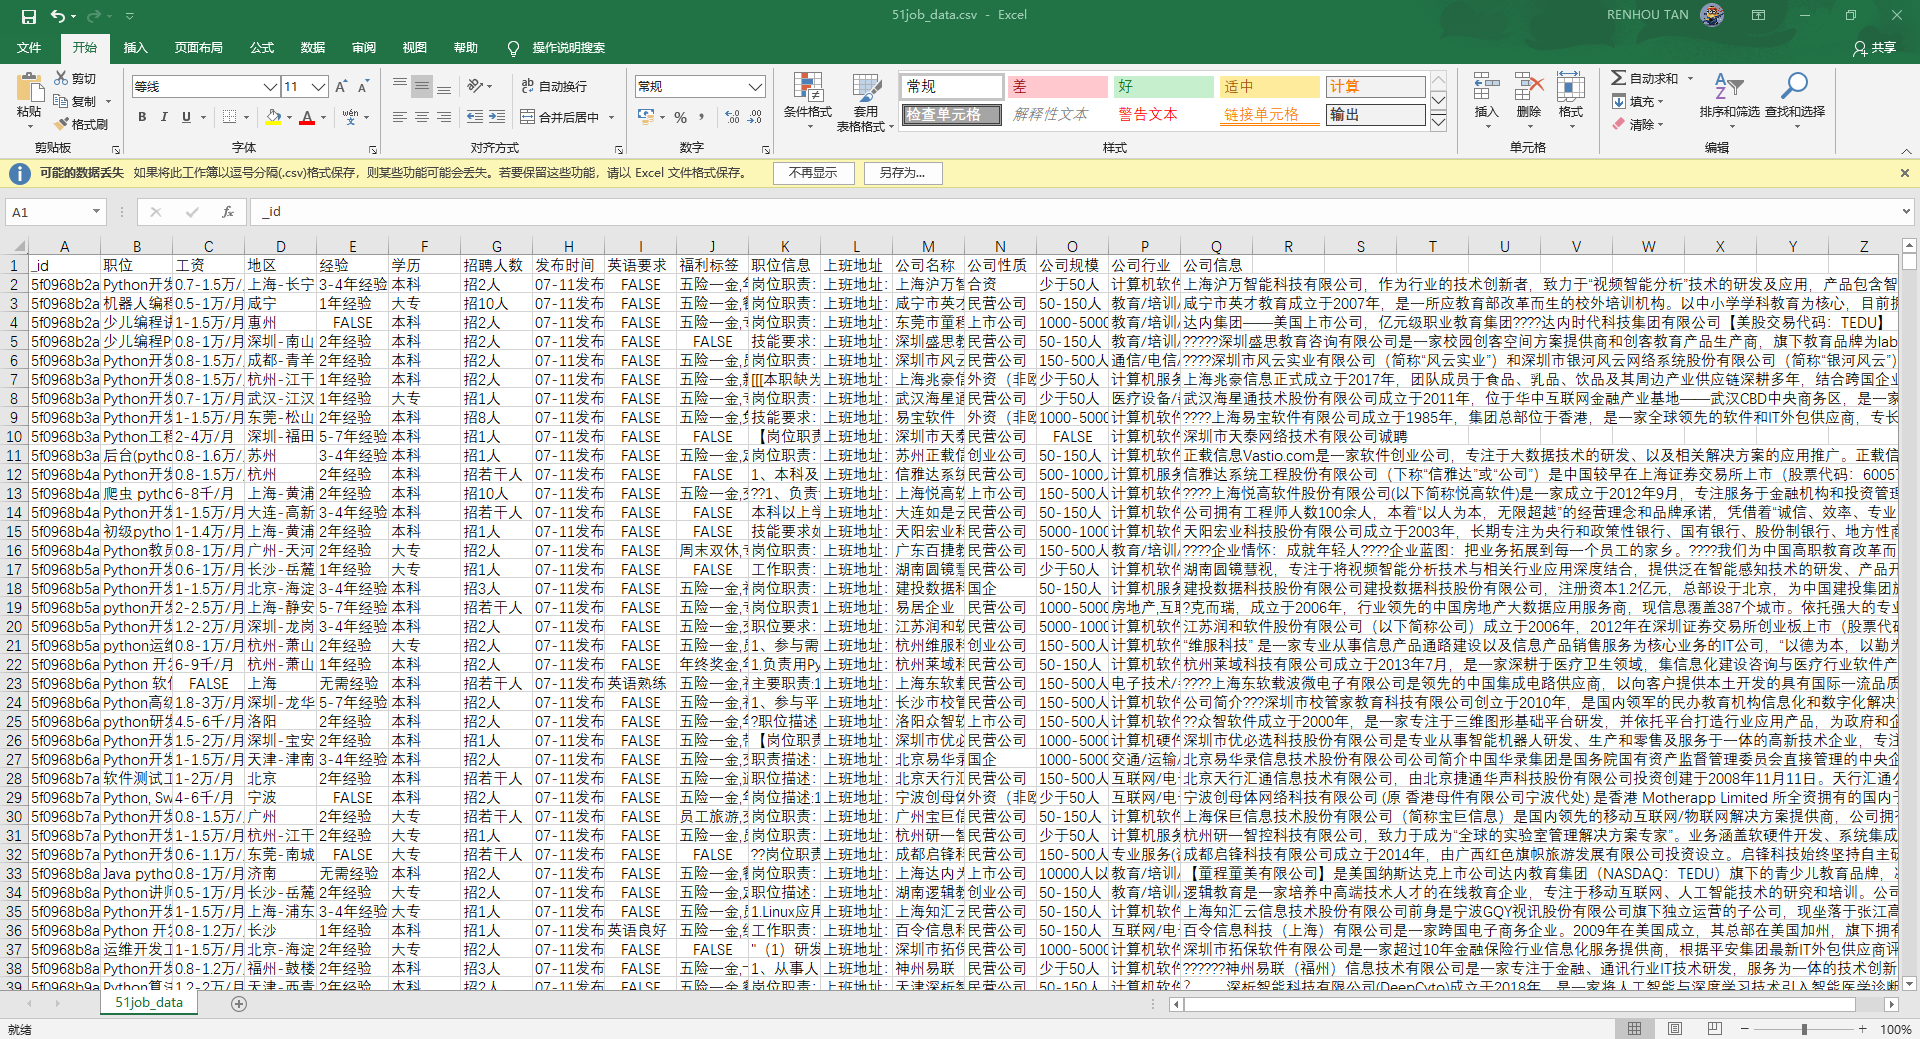This screenshot has height=1039, width=1920.
Task: Switch to Page Layout view in status bar
Action: [1675, 1029]
